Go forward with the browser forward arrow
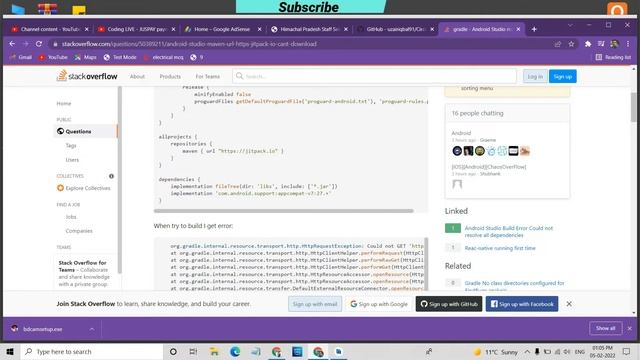This screenshot has height=360, width=640. point(25,44)
